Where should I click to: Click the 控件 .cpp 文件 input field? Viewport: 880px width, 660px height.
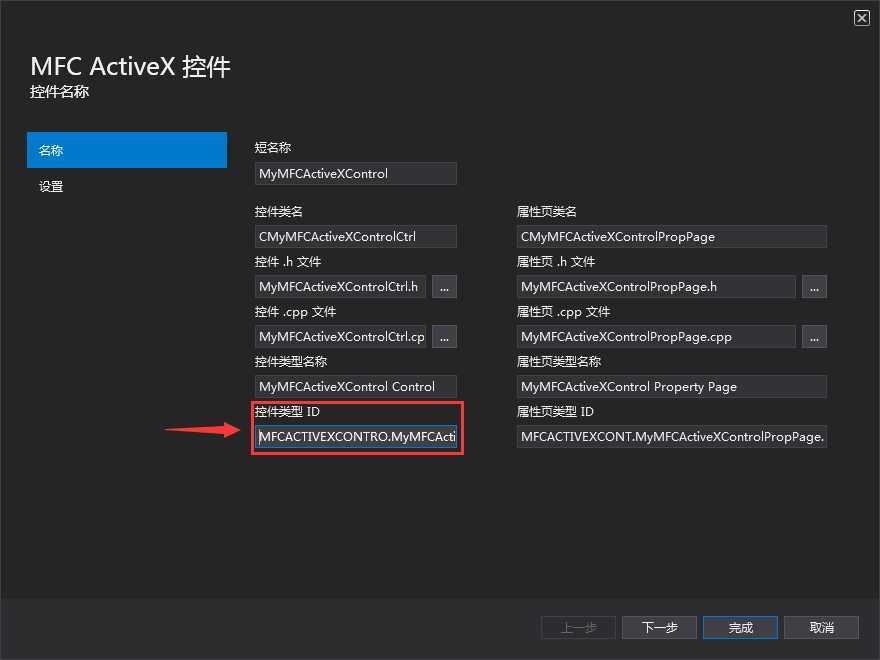pyautogui.click(x=341, y=336)
